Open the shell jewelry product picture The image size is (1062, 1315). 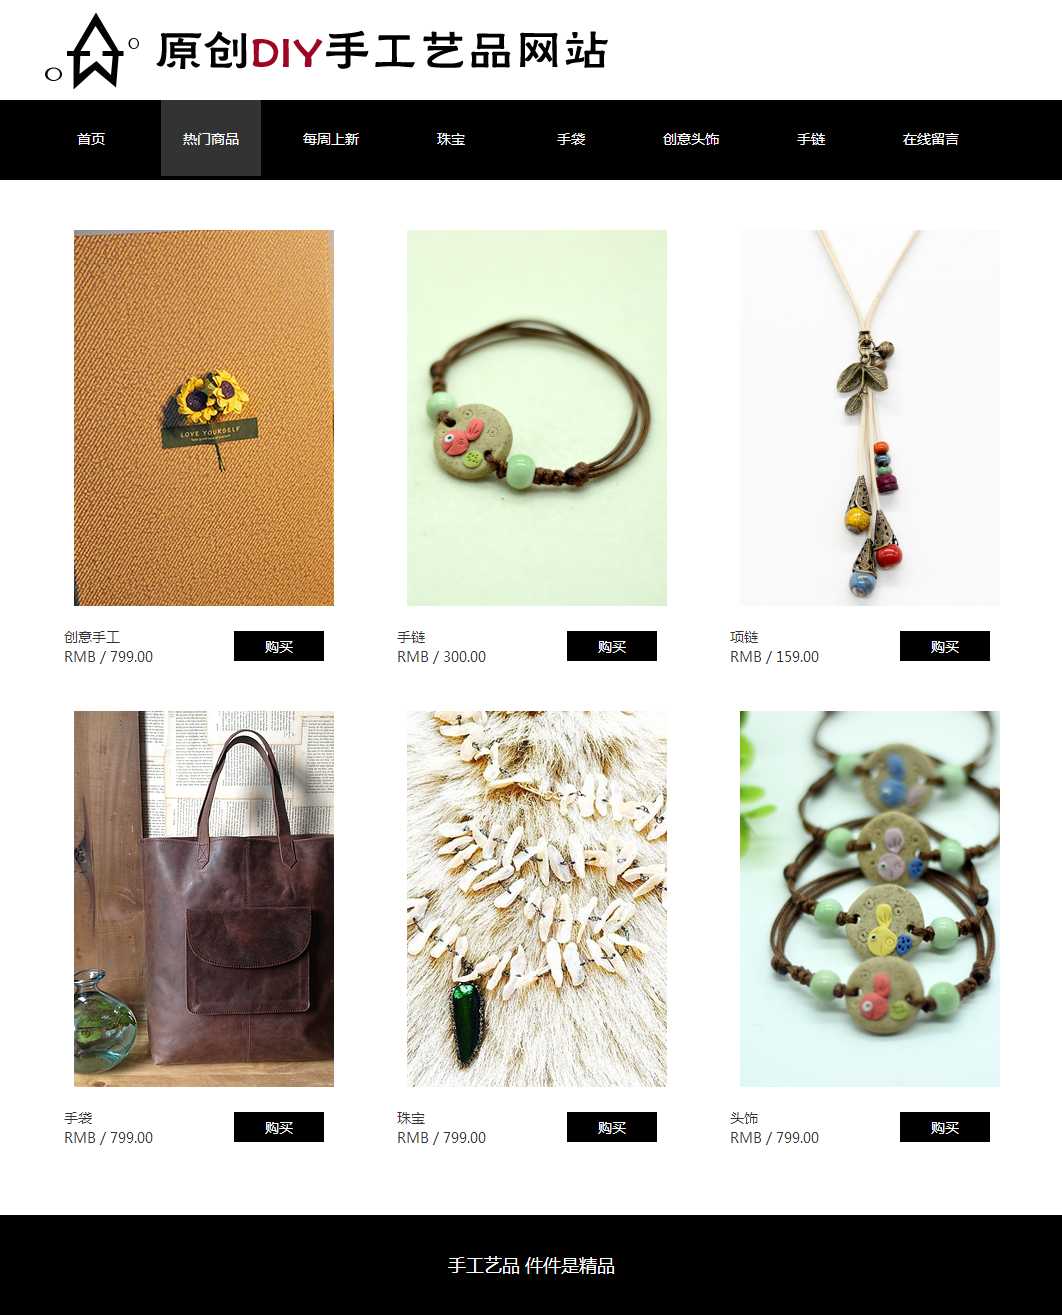tap(537, 899)
